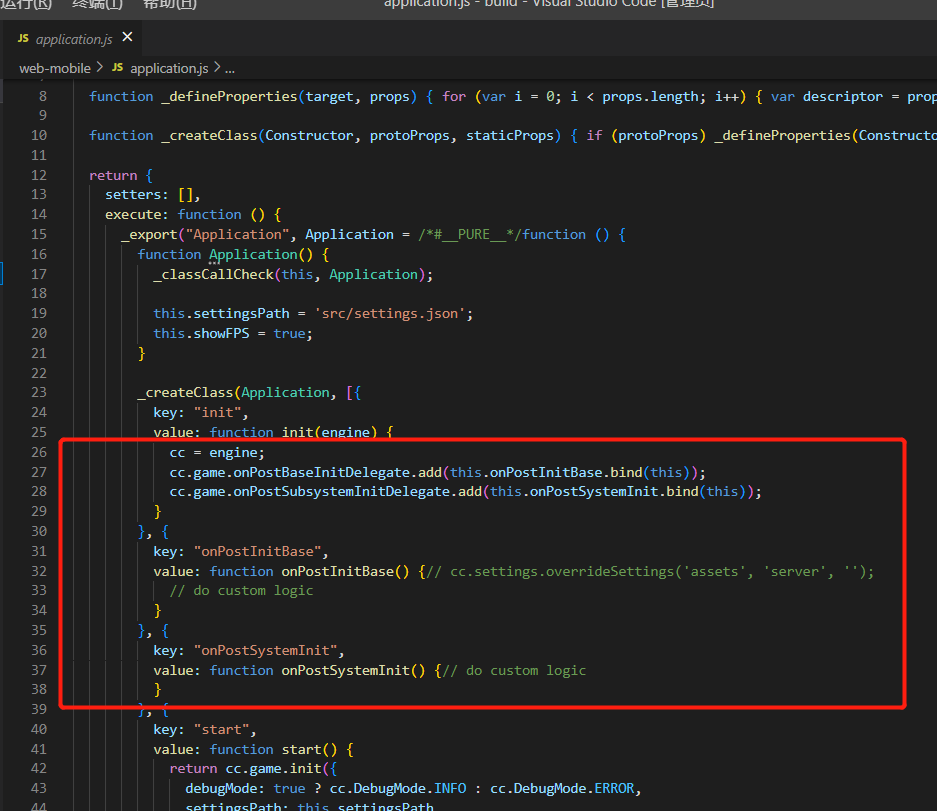Click line number 17 in the gutter
This screenshot has height=811, width=937.
click(39, 274)
